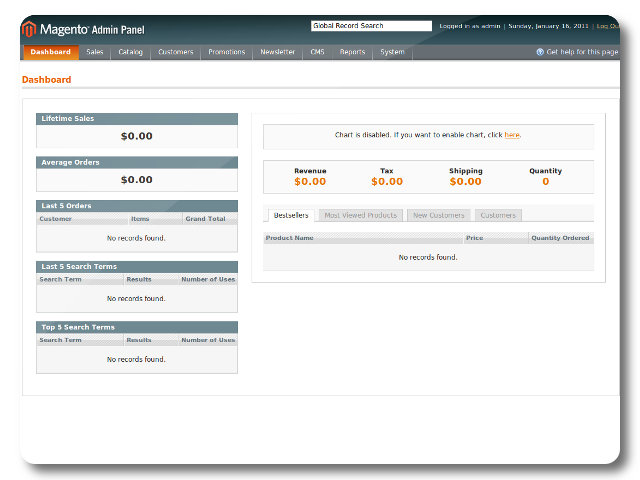Switch to the Most Viewed Products tab

[x=360, y=215]
